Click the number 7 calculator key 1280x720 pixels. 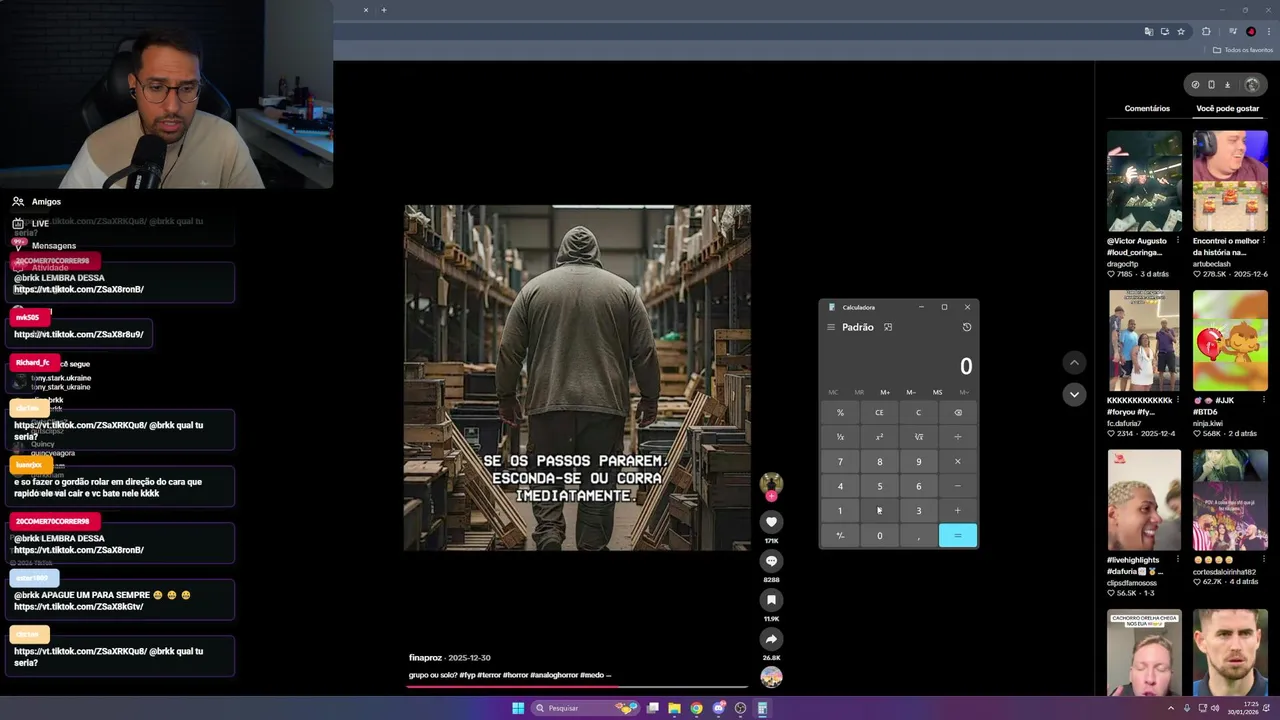click(840, 461)
